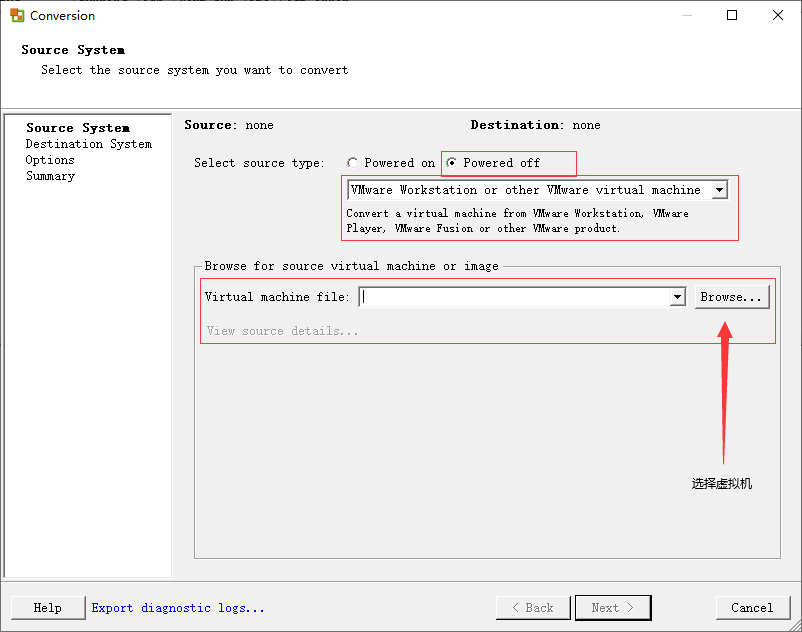Select Options step in sidebar

[50, 160]
